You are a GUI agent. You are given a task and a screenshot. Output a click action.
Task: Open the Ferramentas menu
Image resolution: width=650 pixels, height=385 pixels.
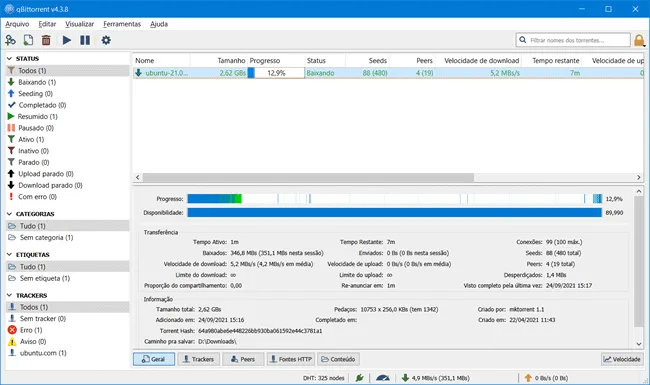point(122,24)
